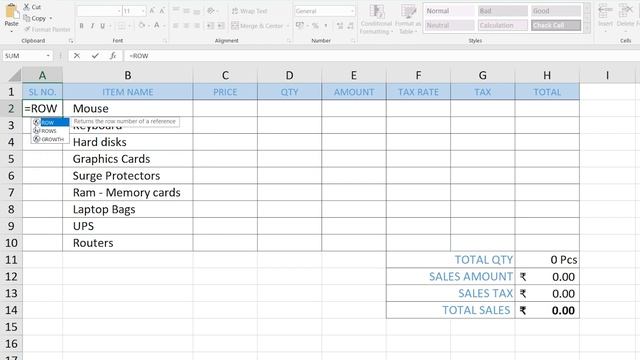Viewport: 640px width, 360px height.
Task: Open Merge & Center dropdown arrow
Action: coord(288,26)
